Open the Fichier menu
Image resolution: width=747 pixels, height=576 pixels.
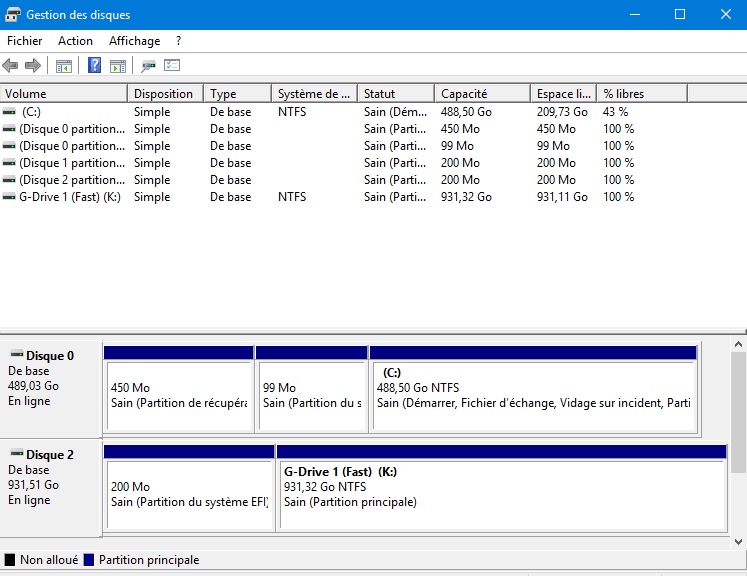[25, 41]
